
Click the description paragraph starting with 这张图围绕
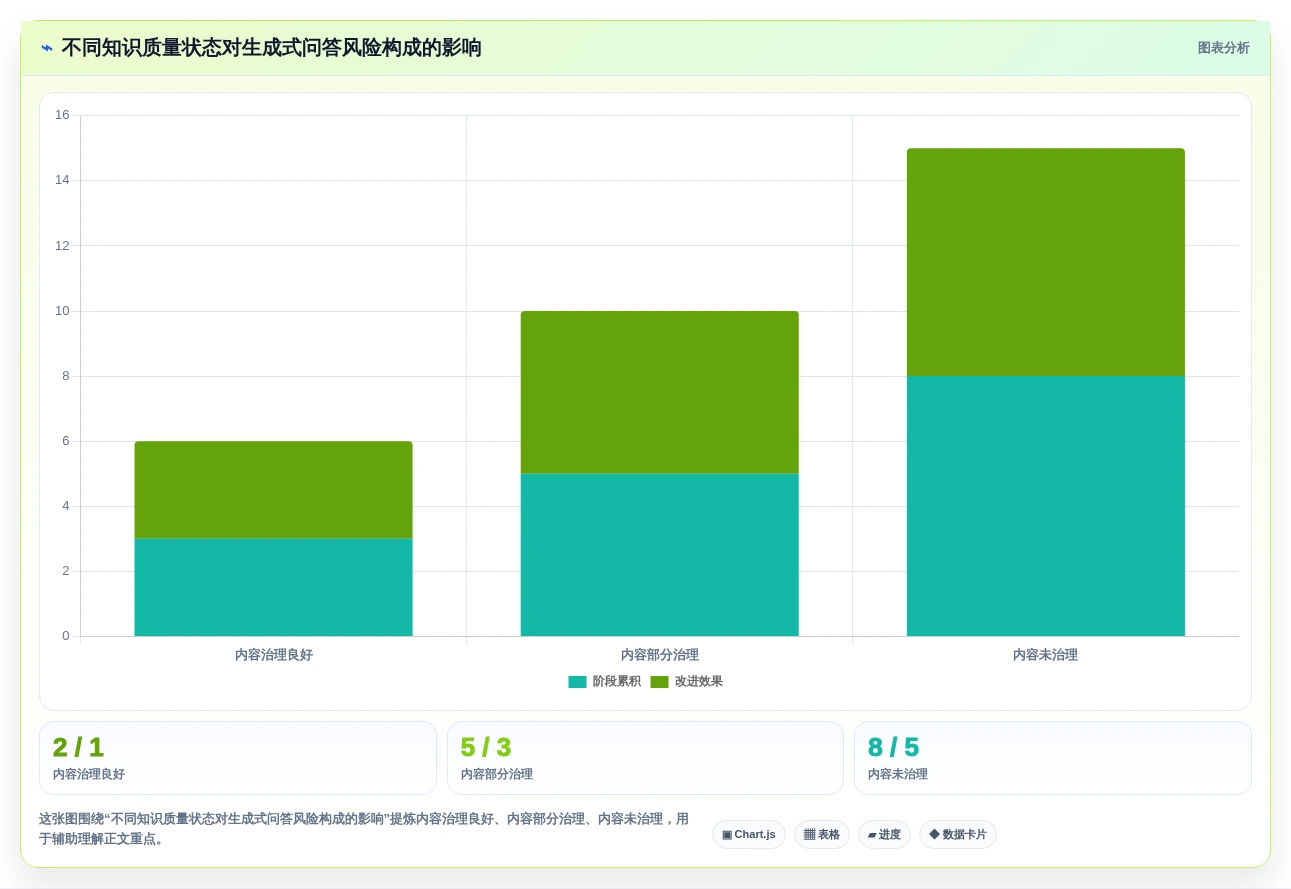point(364,829)
